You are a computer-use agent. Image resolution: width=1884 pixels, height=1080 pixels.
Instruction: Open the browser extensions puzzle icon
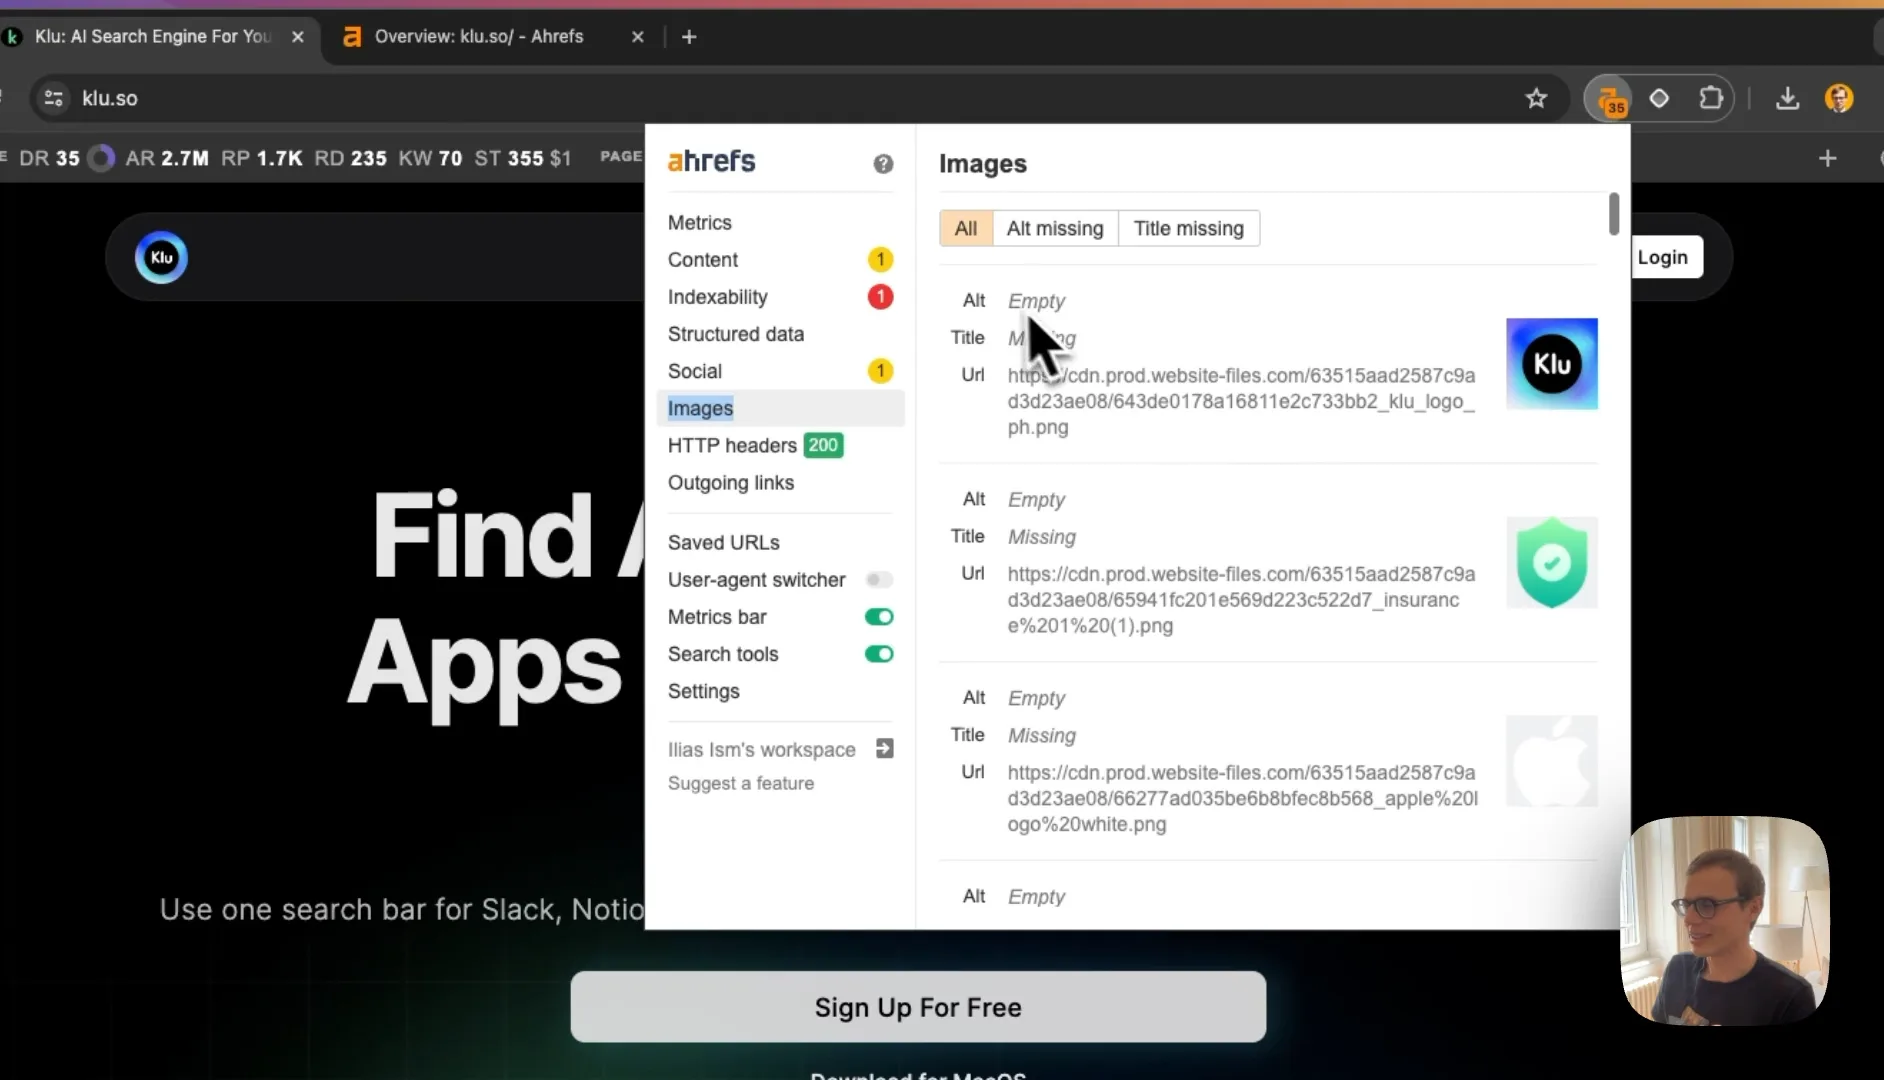click(1711, 98)
